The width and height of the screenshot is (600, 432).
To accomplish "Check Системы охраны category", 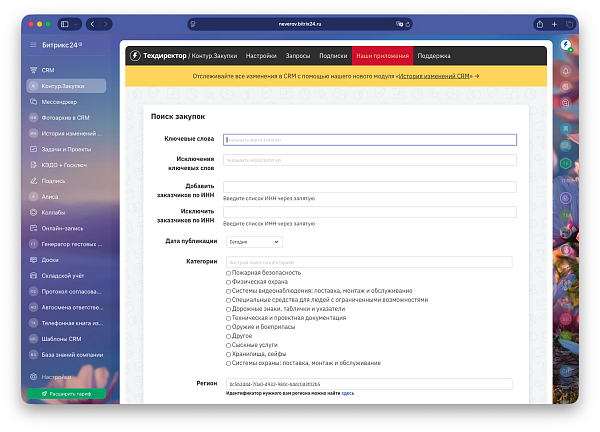I will coord(228,364).
